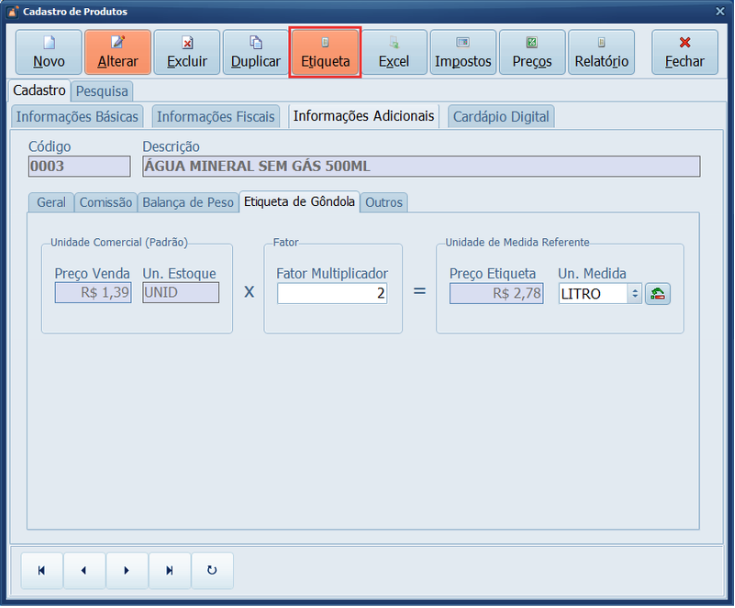Open the Informações Fiscais tab

tap(216, 117)
